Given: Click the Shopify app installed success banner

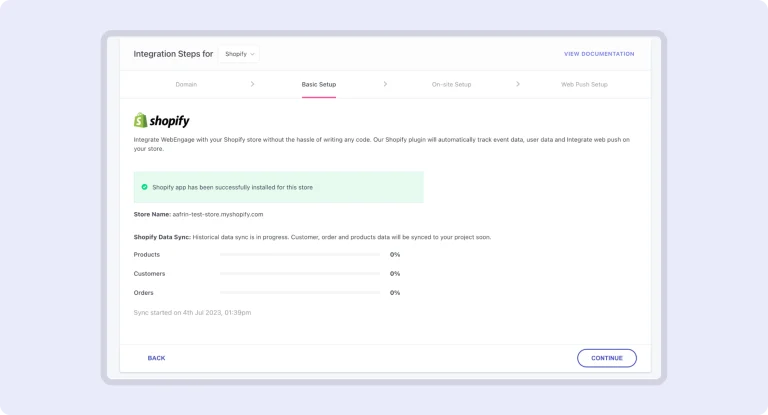Looking at the screenshot, I should coord(278,187).
